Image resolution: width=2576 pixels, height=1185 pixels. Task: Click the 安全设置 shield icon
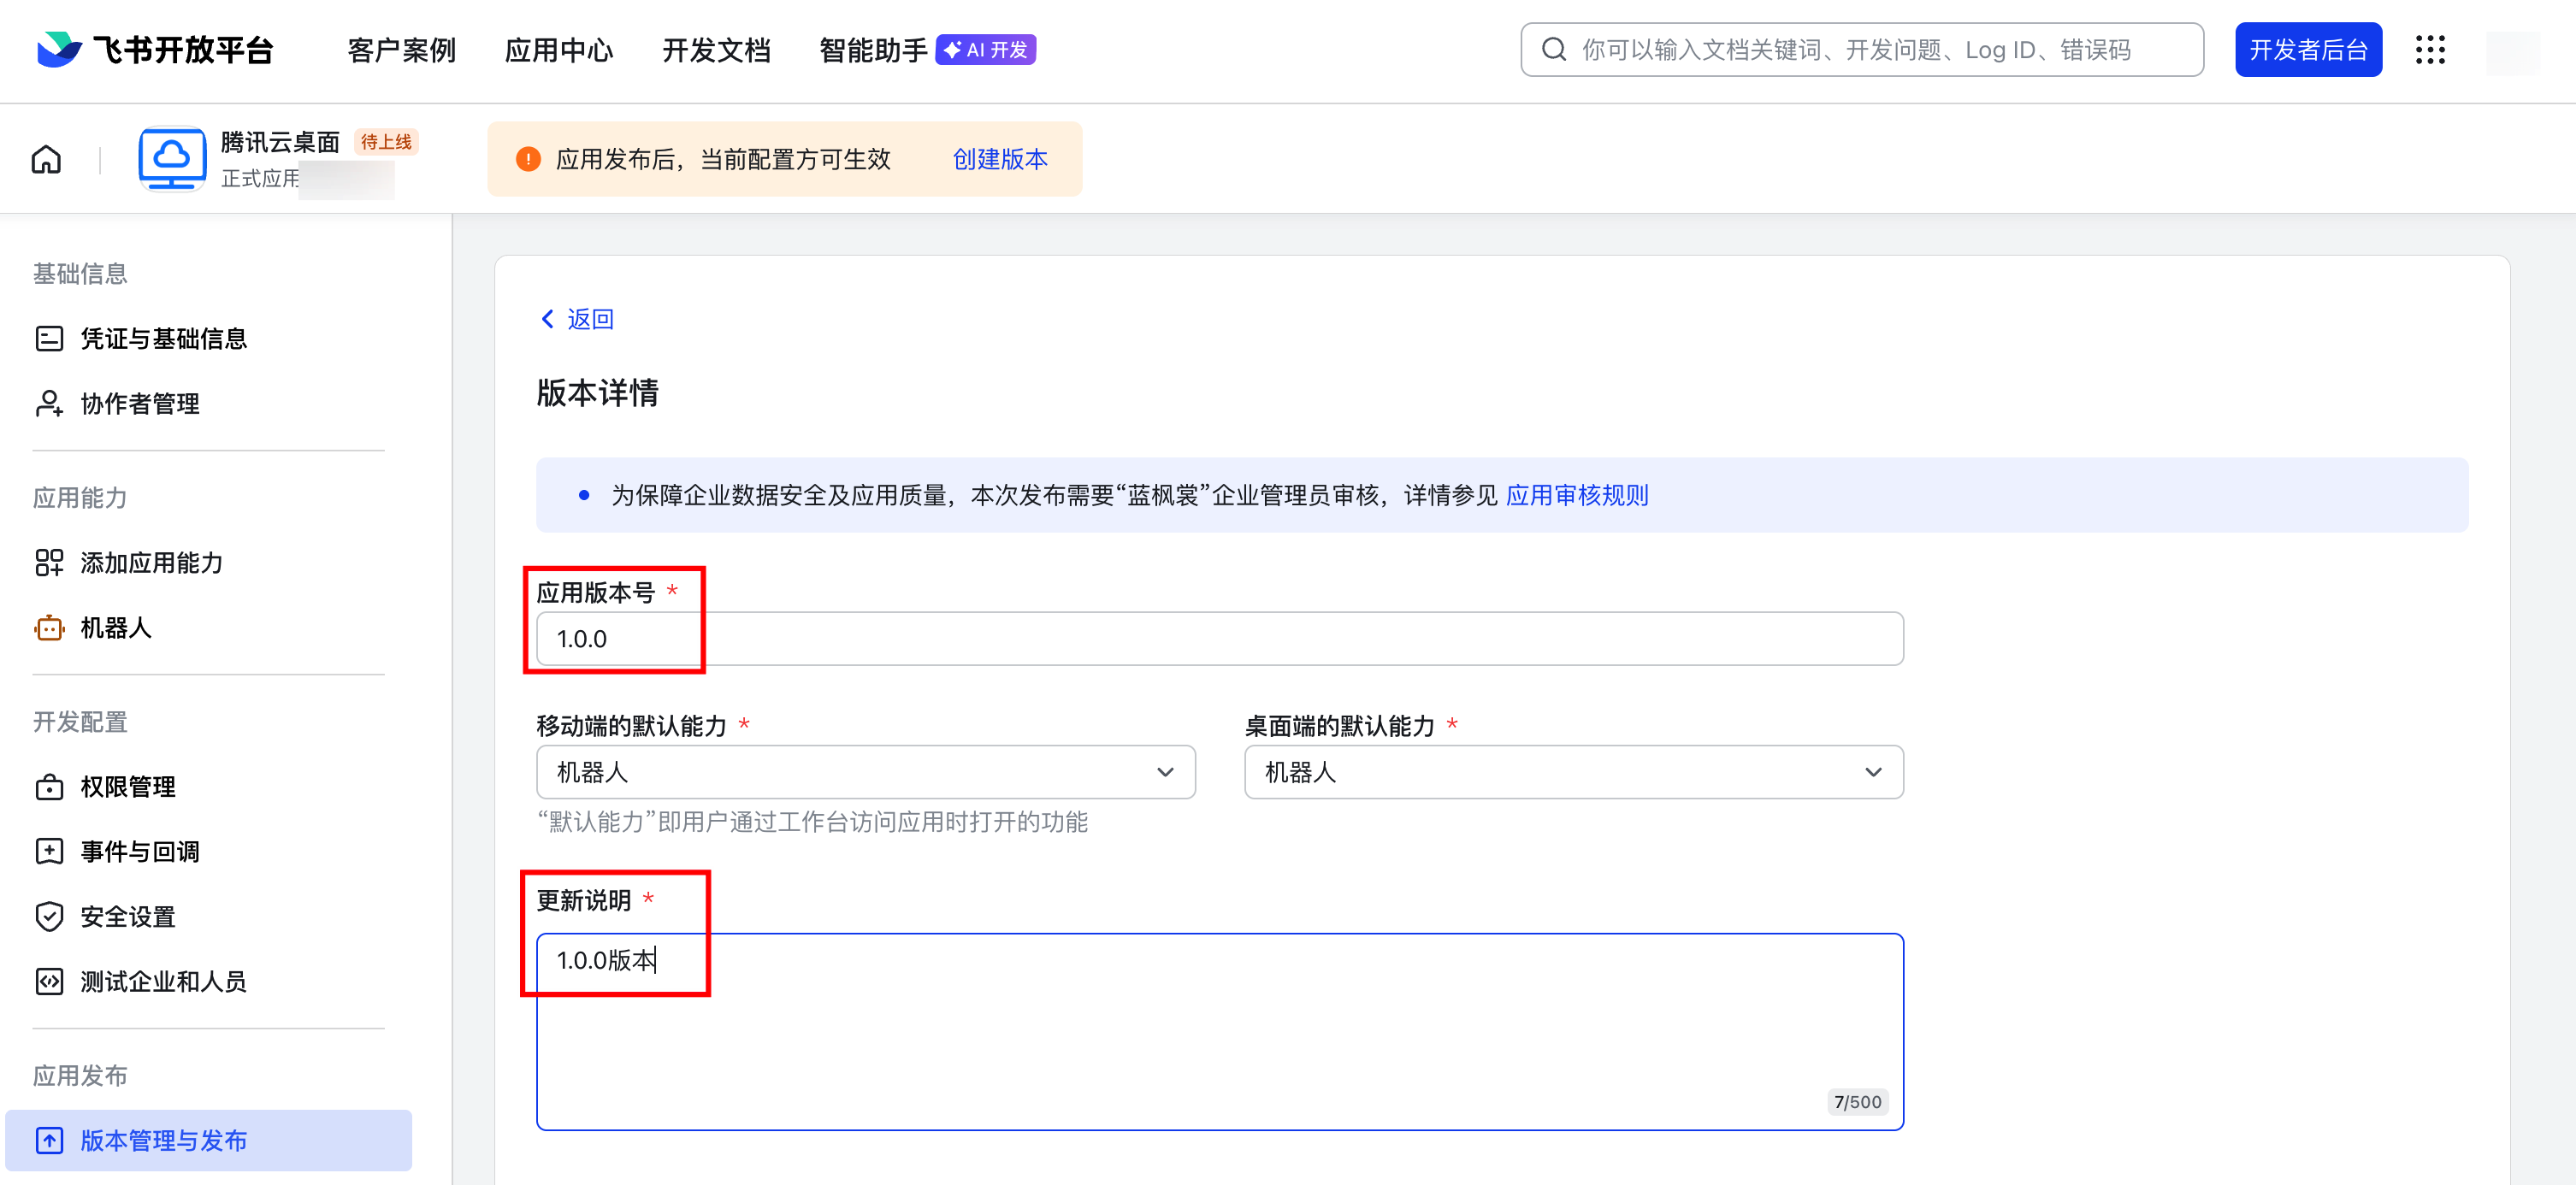49,916
